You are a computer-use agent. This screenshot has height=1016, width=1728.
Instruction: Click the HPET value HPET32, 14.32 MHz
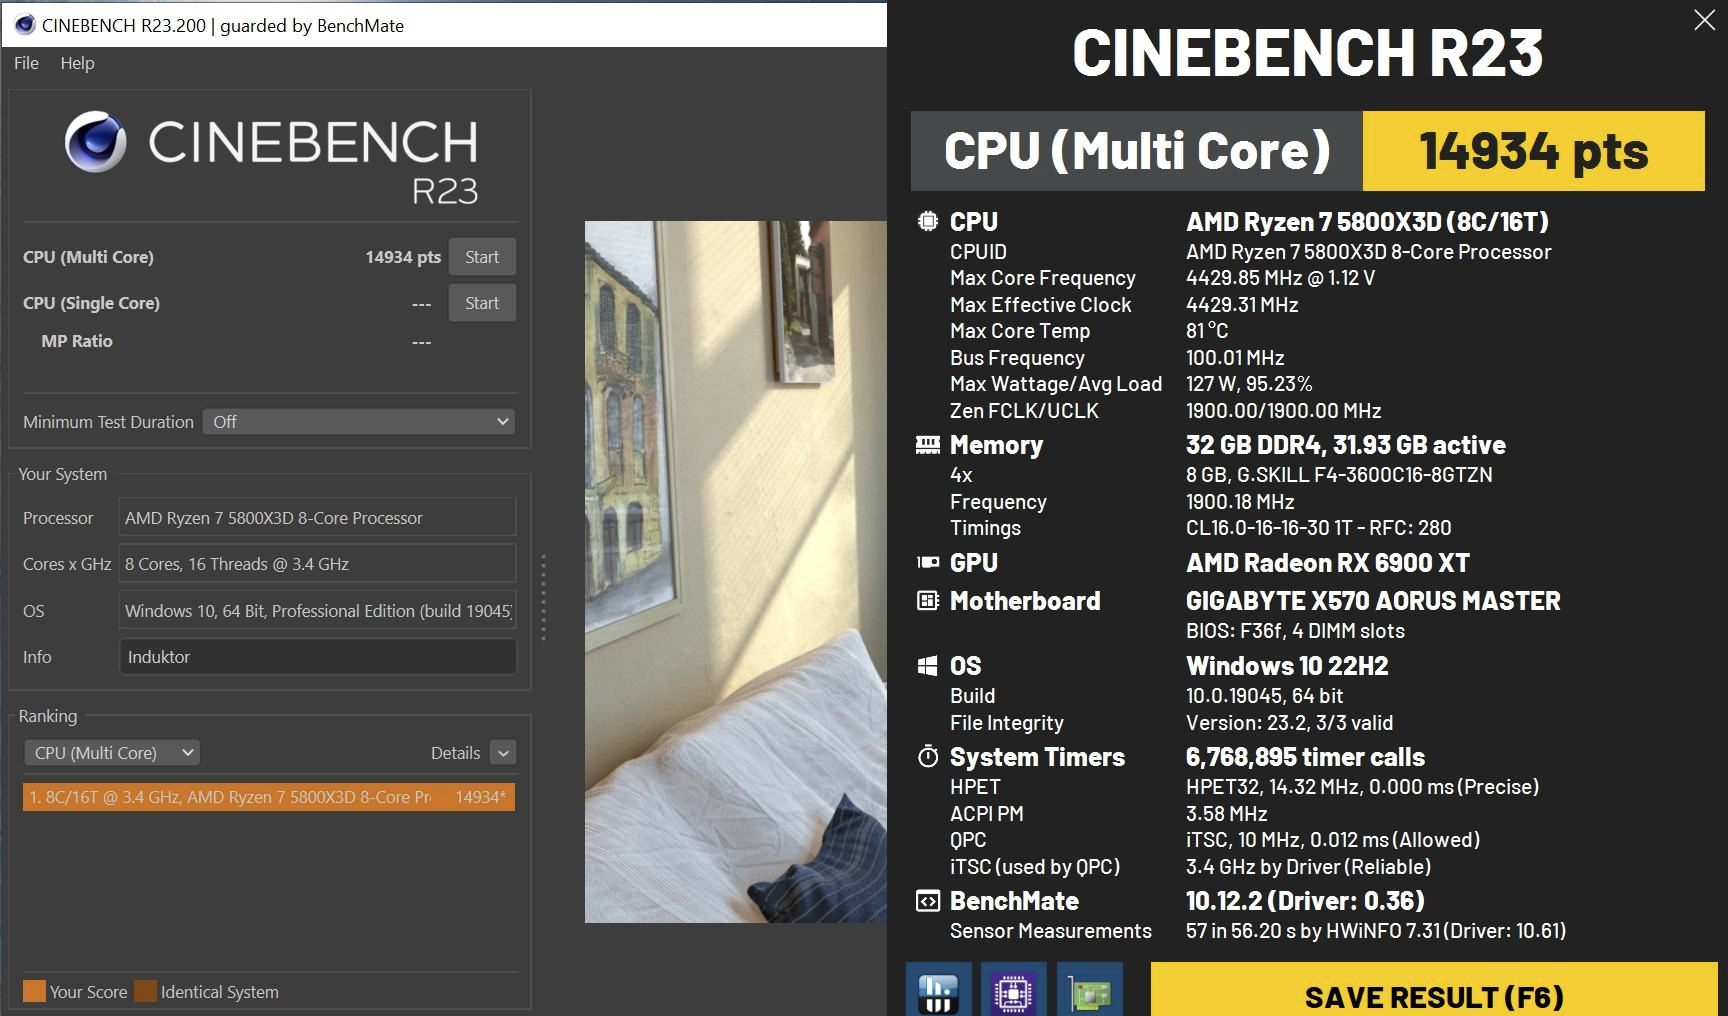tap(1362, 787)
